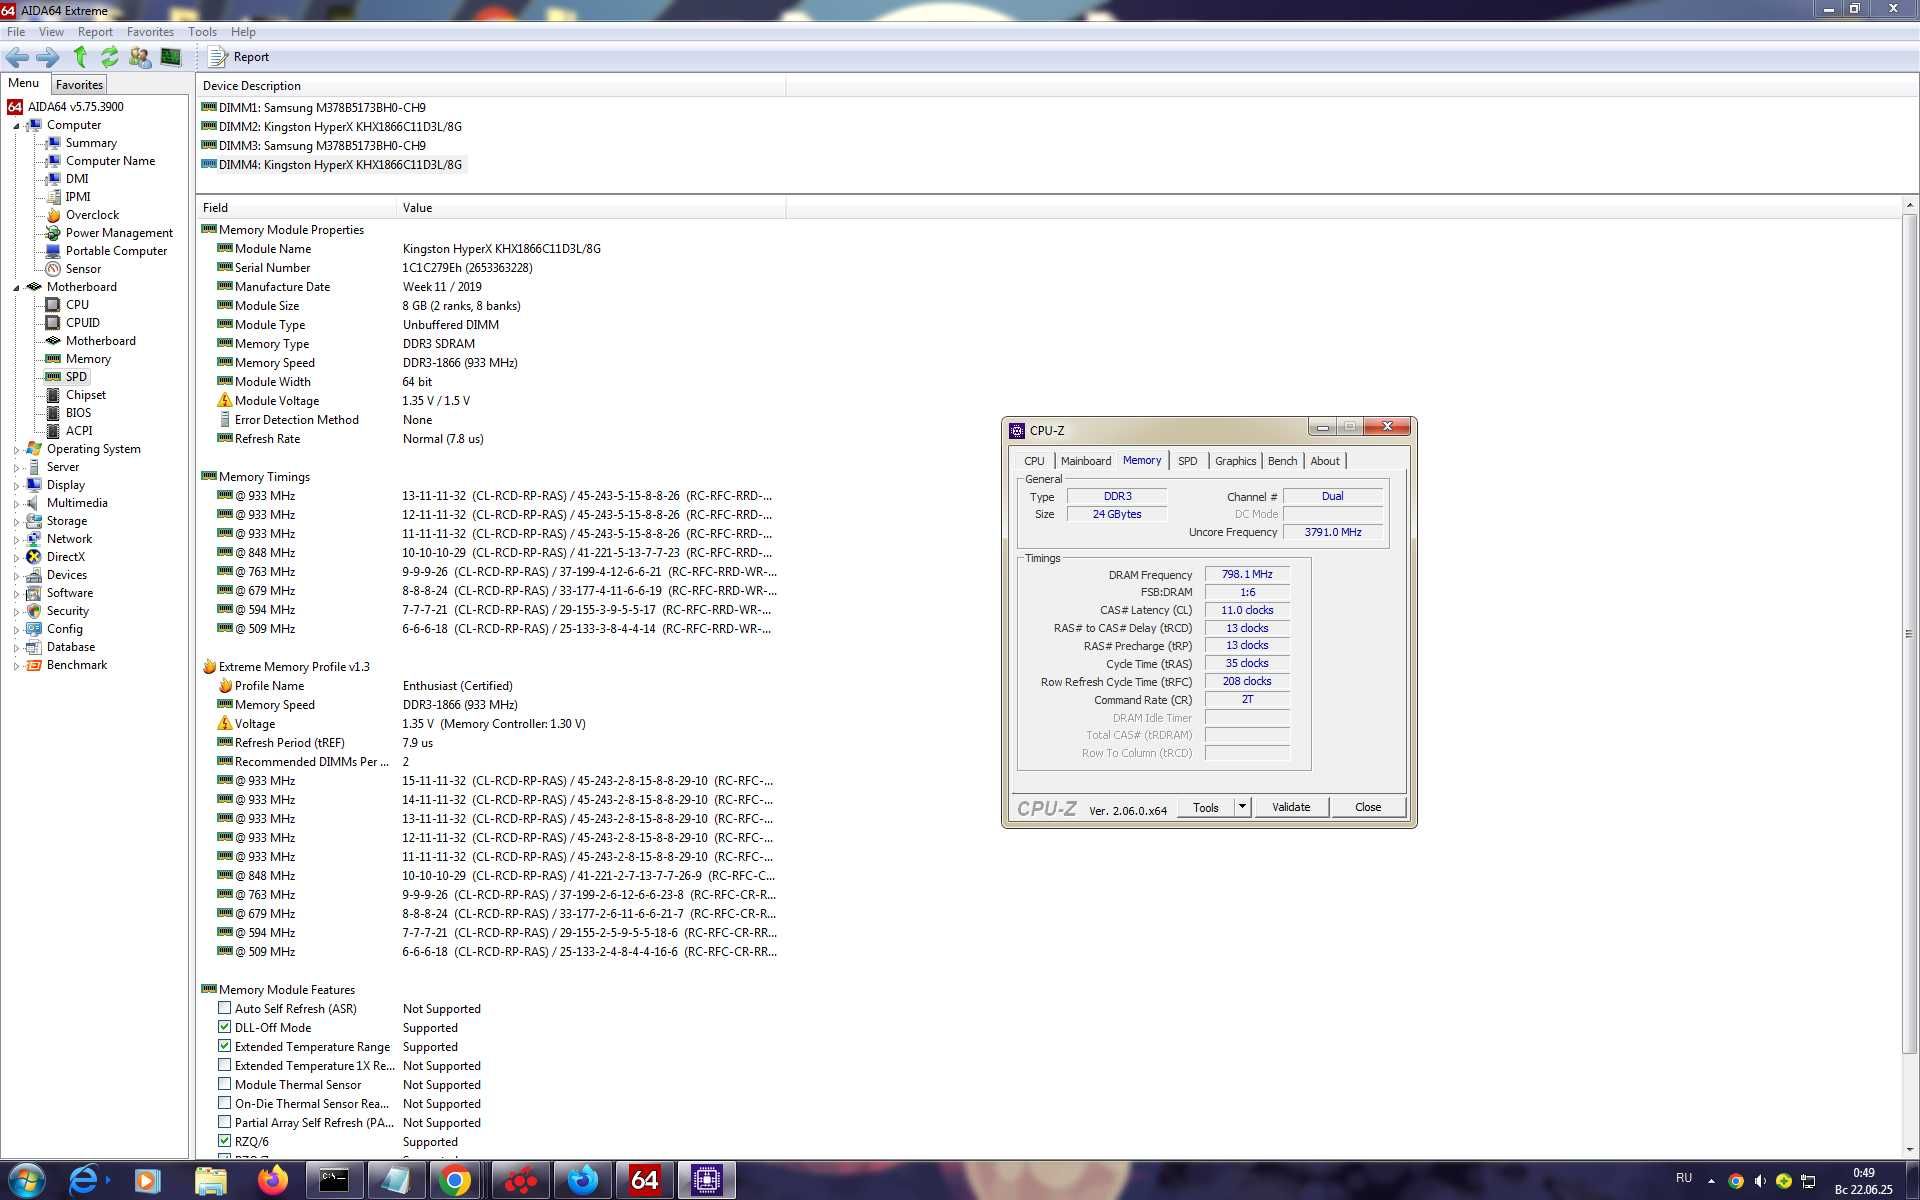Open the File menu

[16, 32]
